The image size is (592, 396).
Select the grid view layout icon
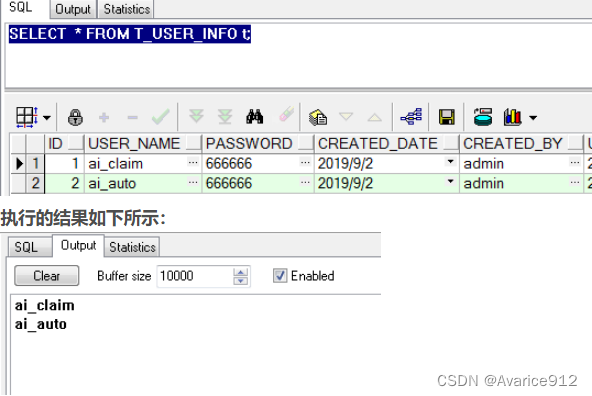[26, 117]
